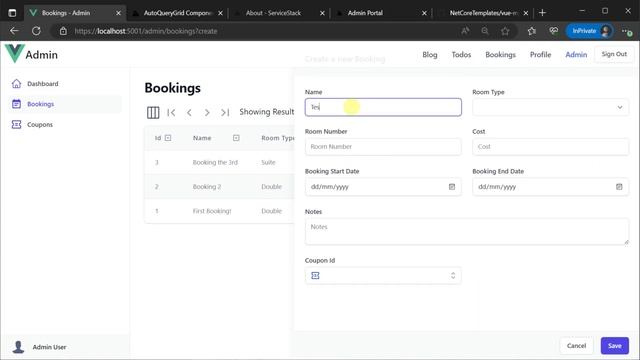The height and width of the screenshot is (360, 640).
Task: Go to first page of results
Action: (171, 112)
